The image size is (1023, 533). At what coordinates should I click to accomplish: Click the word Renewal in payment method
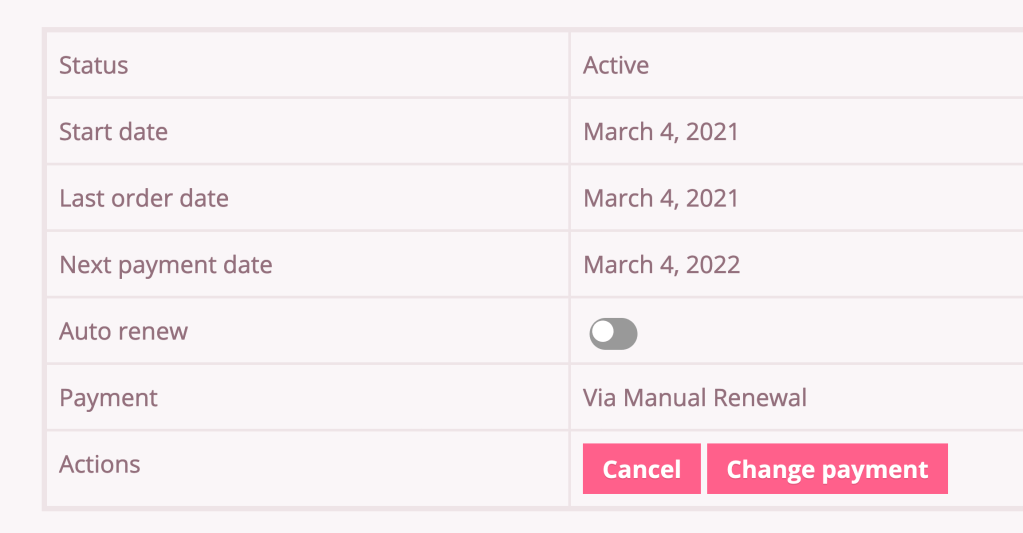click(760, 398)
